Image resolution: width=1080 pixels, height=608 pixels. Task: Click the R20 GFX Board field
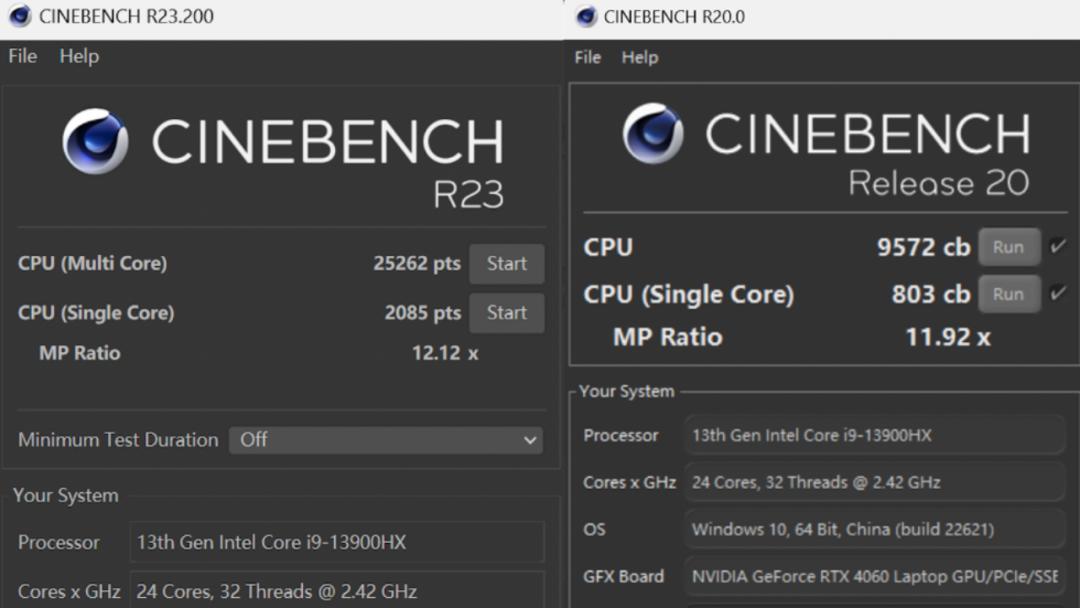874,576
